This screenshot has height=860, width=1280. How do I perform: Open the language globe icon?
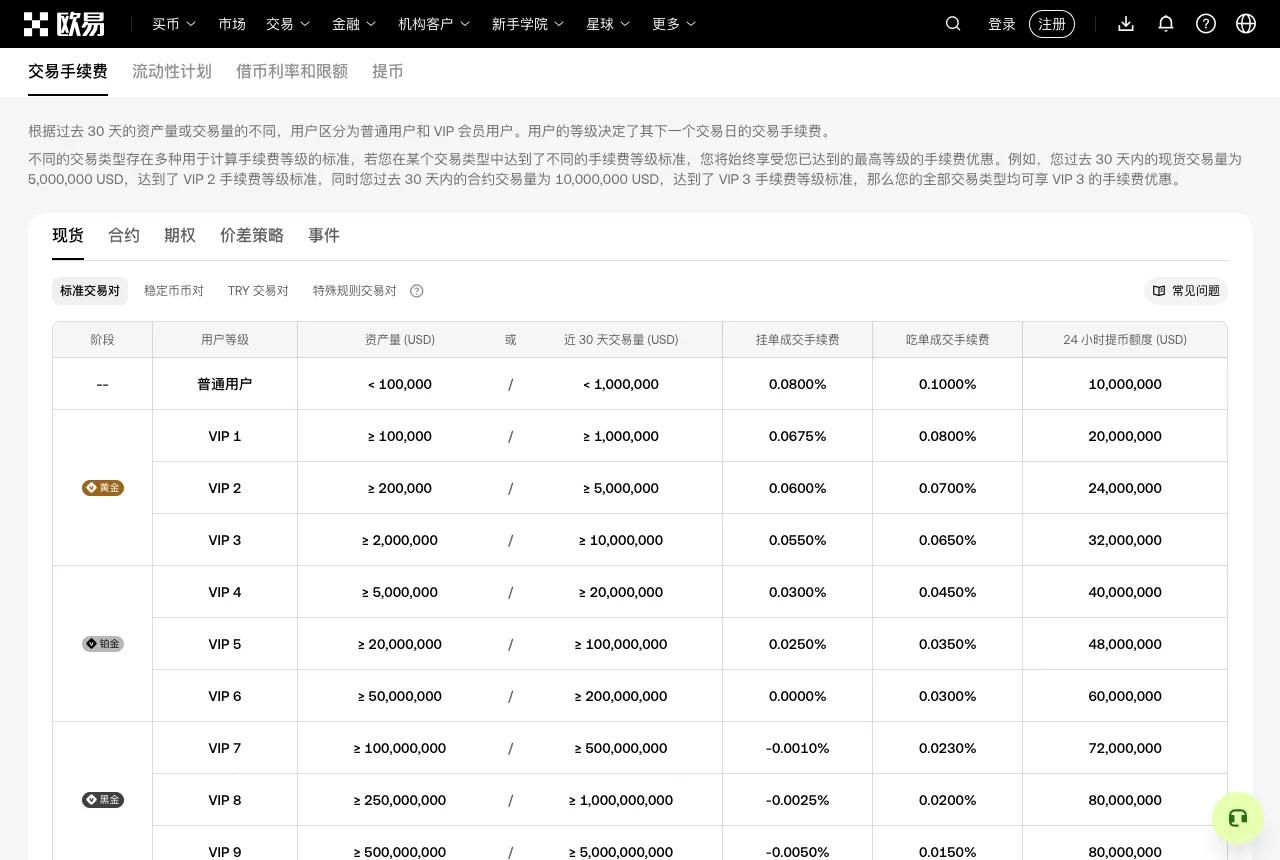(1246, 24)
